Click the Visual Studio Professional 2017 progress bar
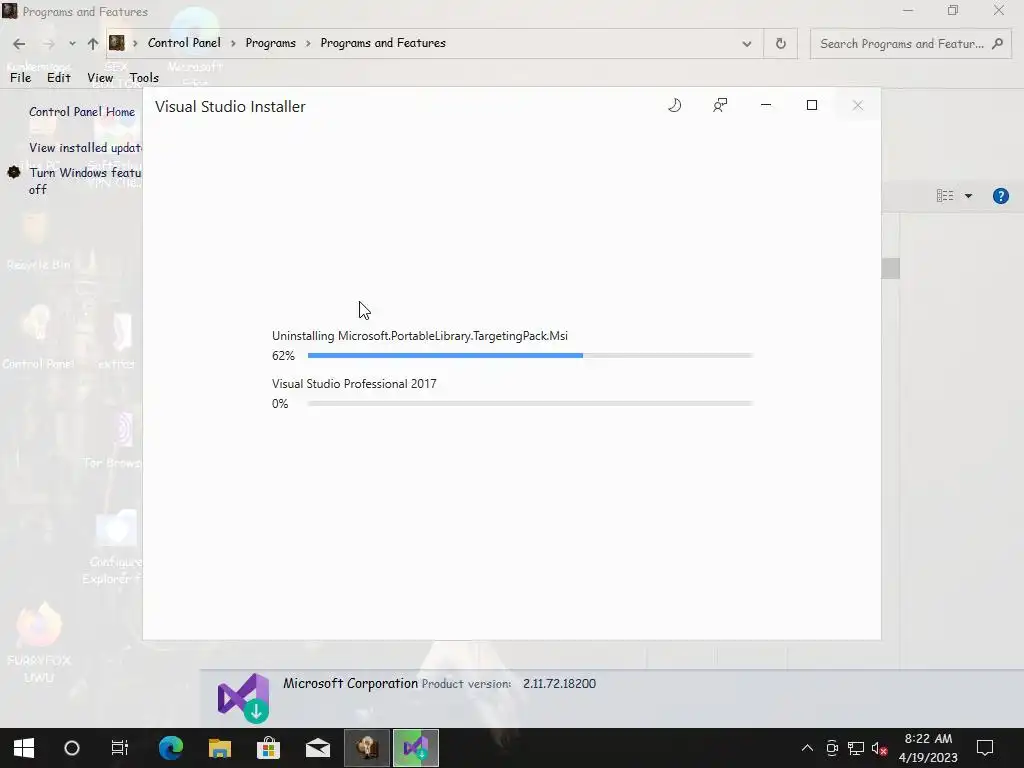 coord(530,404)
